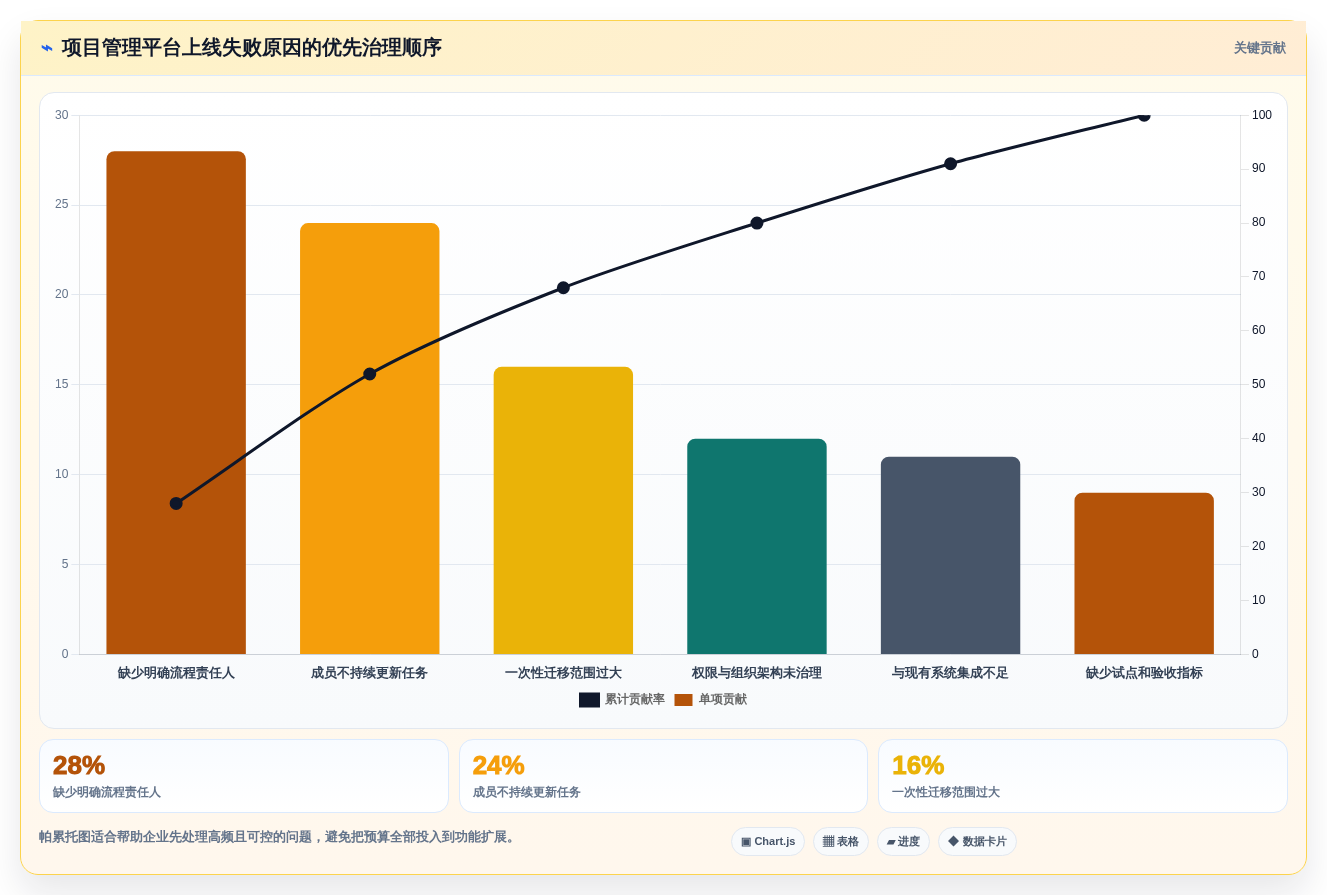Click the lightning icon beside the title
The image size is (1327, 895).
(47, 48)
